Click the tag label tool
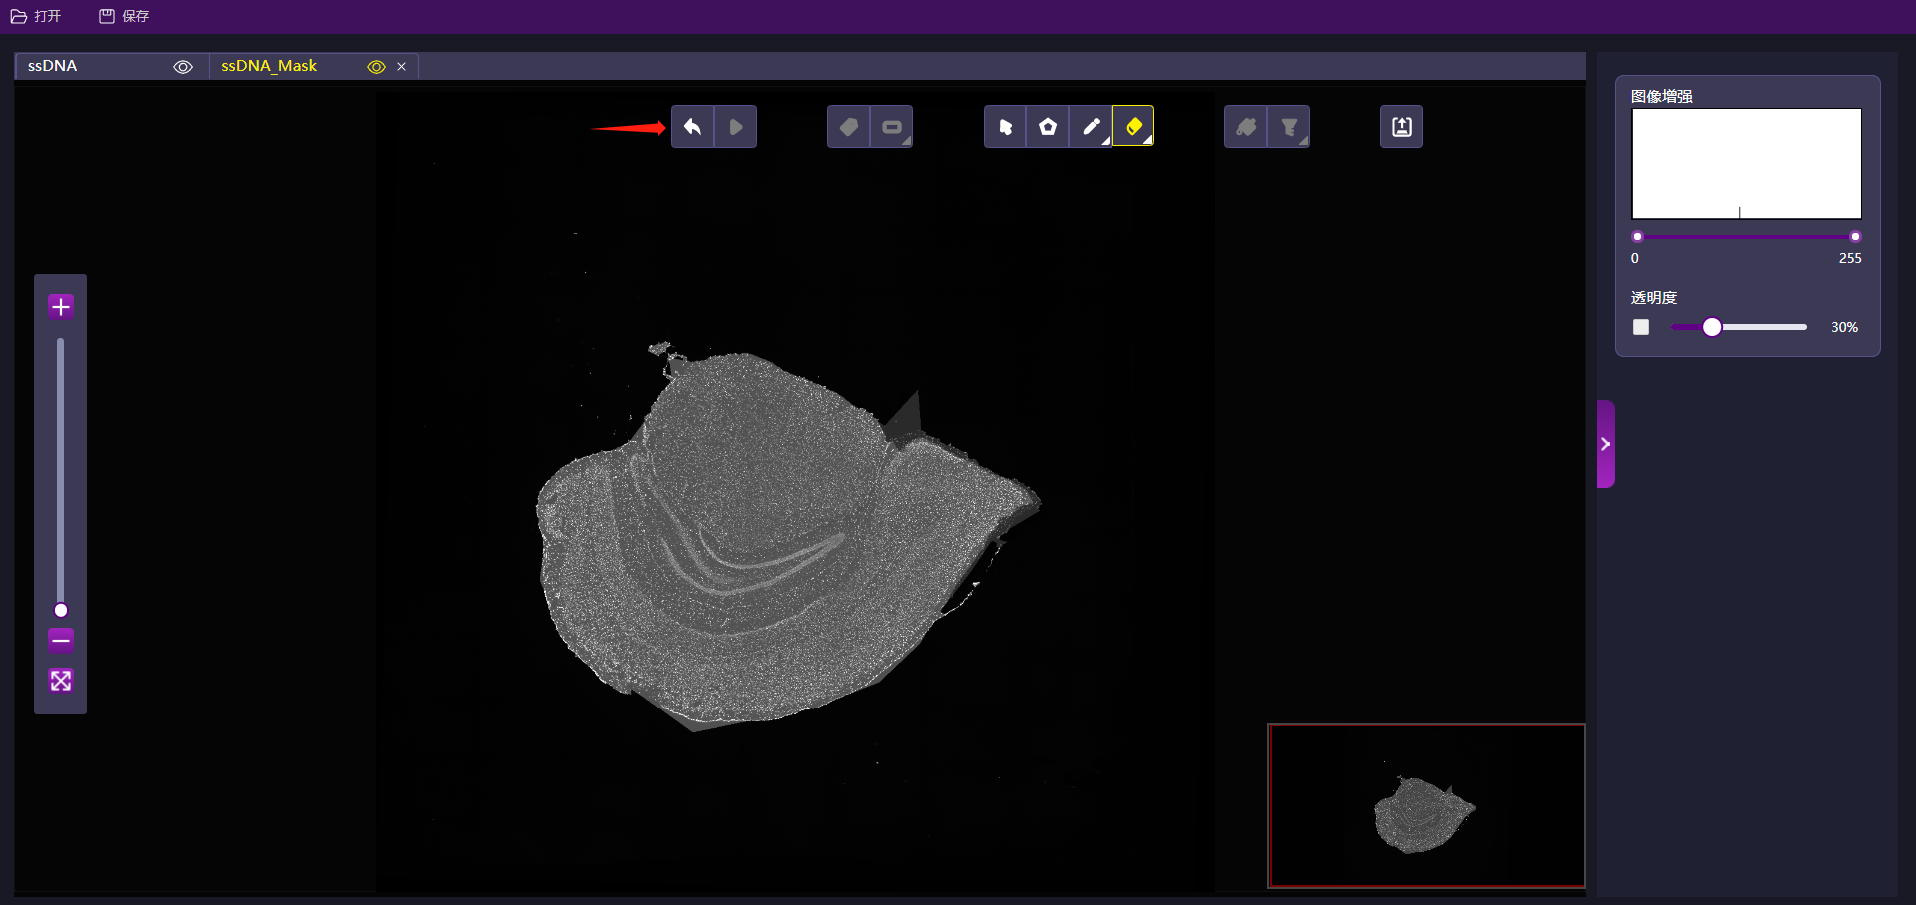 (x=848, y=127)
